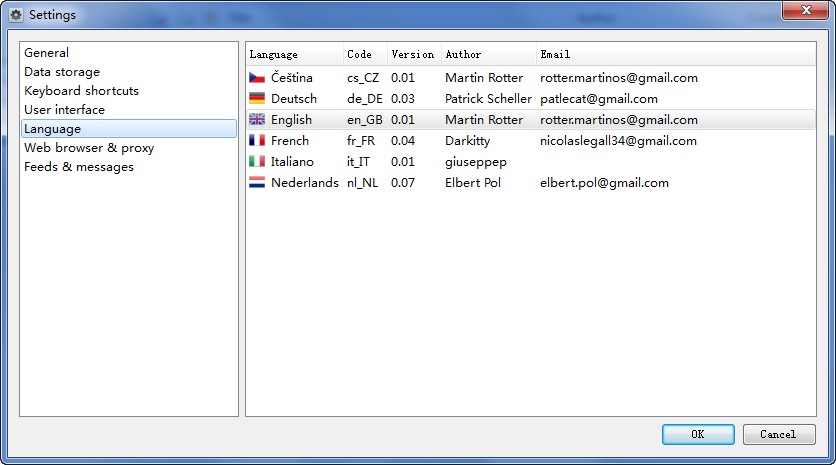Sort by the Language column header
This screenshot has width=836, height=465.
pyautogui.click(x=294, y=54)
